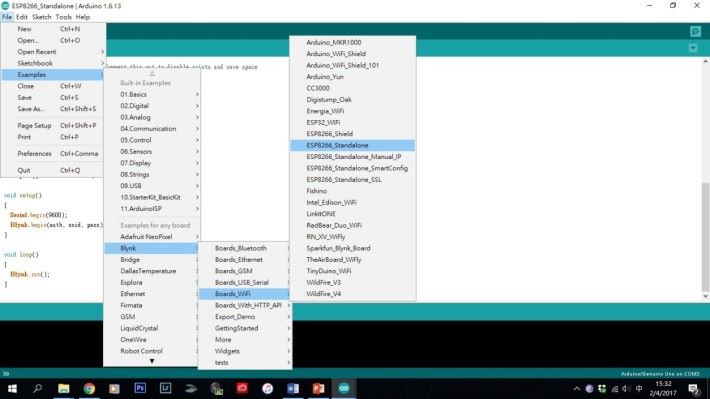Image resolution: width=710 pixels, height=399 pixels.
Task: Choose Quit from File menu
Action: pyautogui.click(x=53, y=170)
